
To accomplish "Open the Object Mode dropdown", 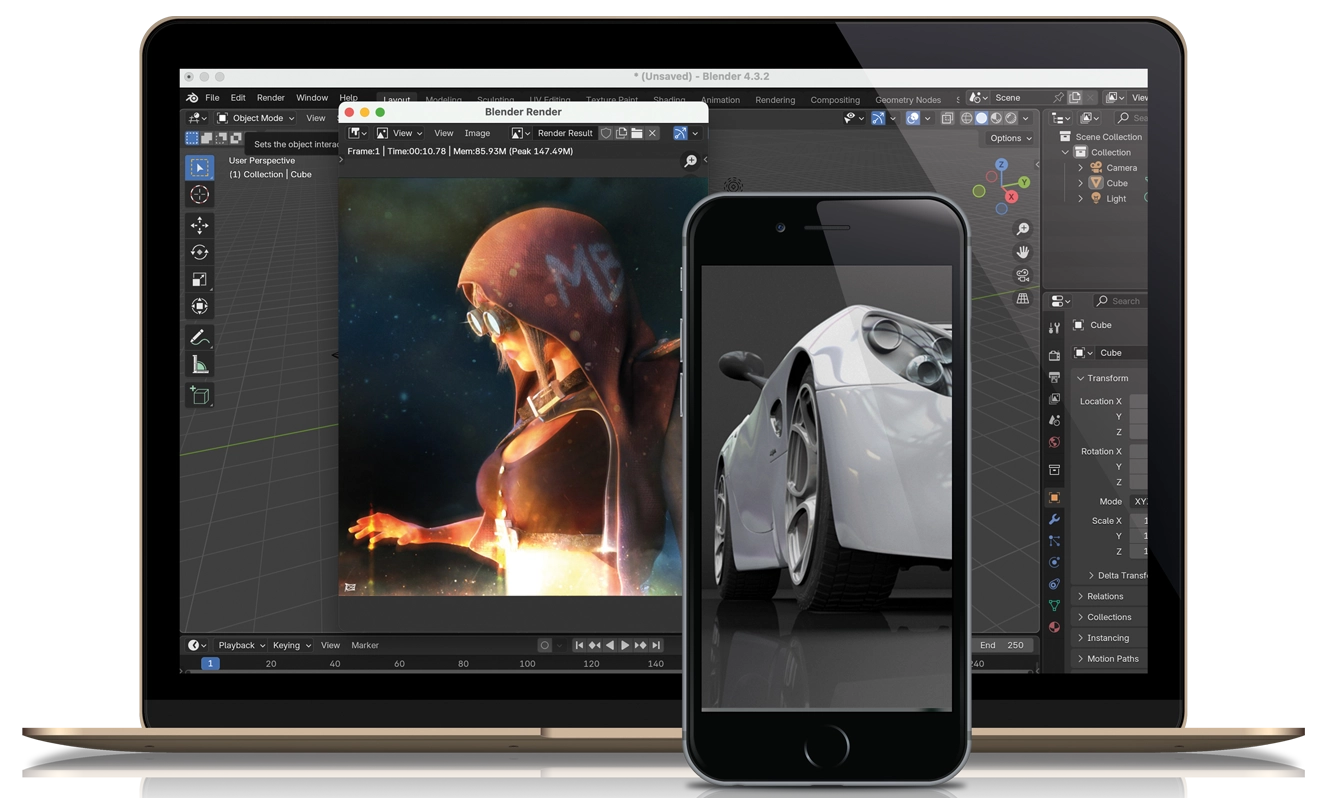I will point(257,118).
